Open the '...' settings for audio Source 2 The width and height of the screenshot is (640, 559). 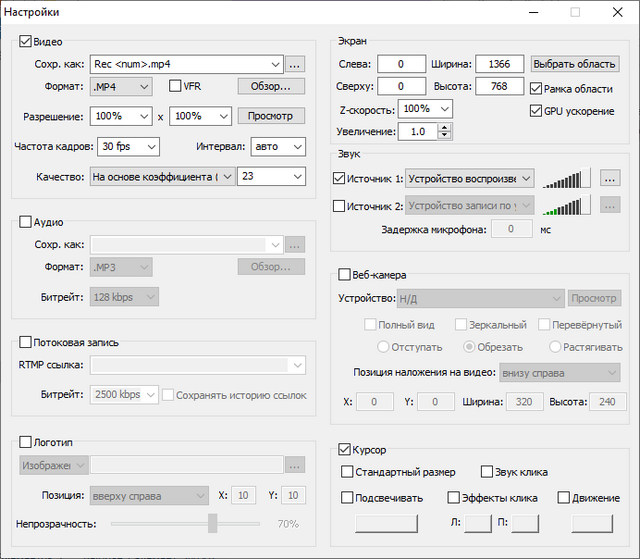point(610,206)
